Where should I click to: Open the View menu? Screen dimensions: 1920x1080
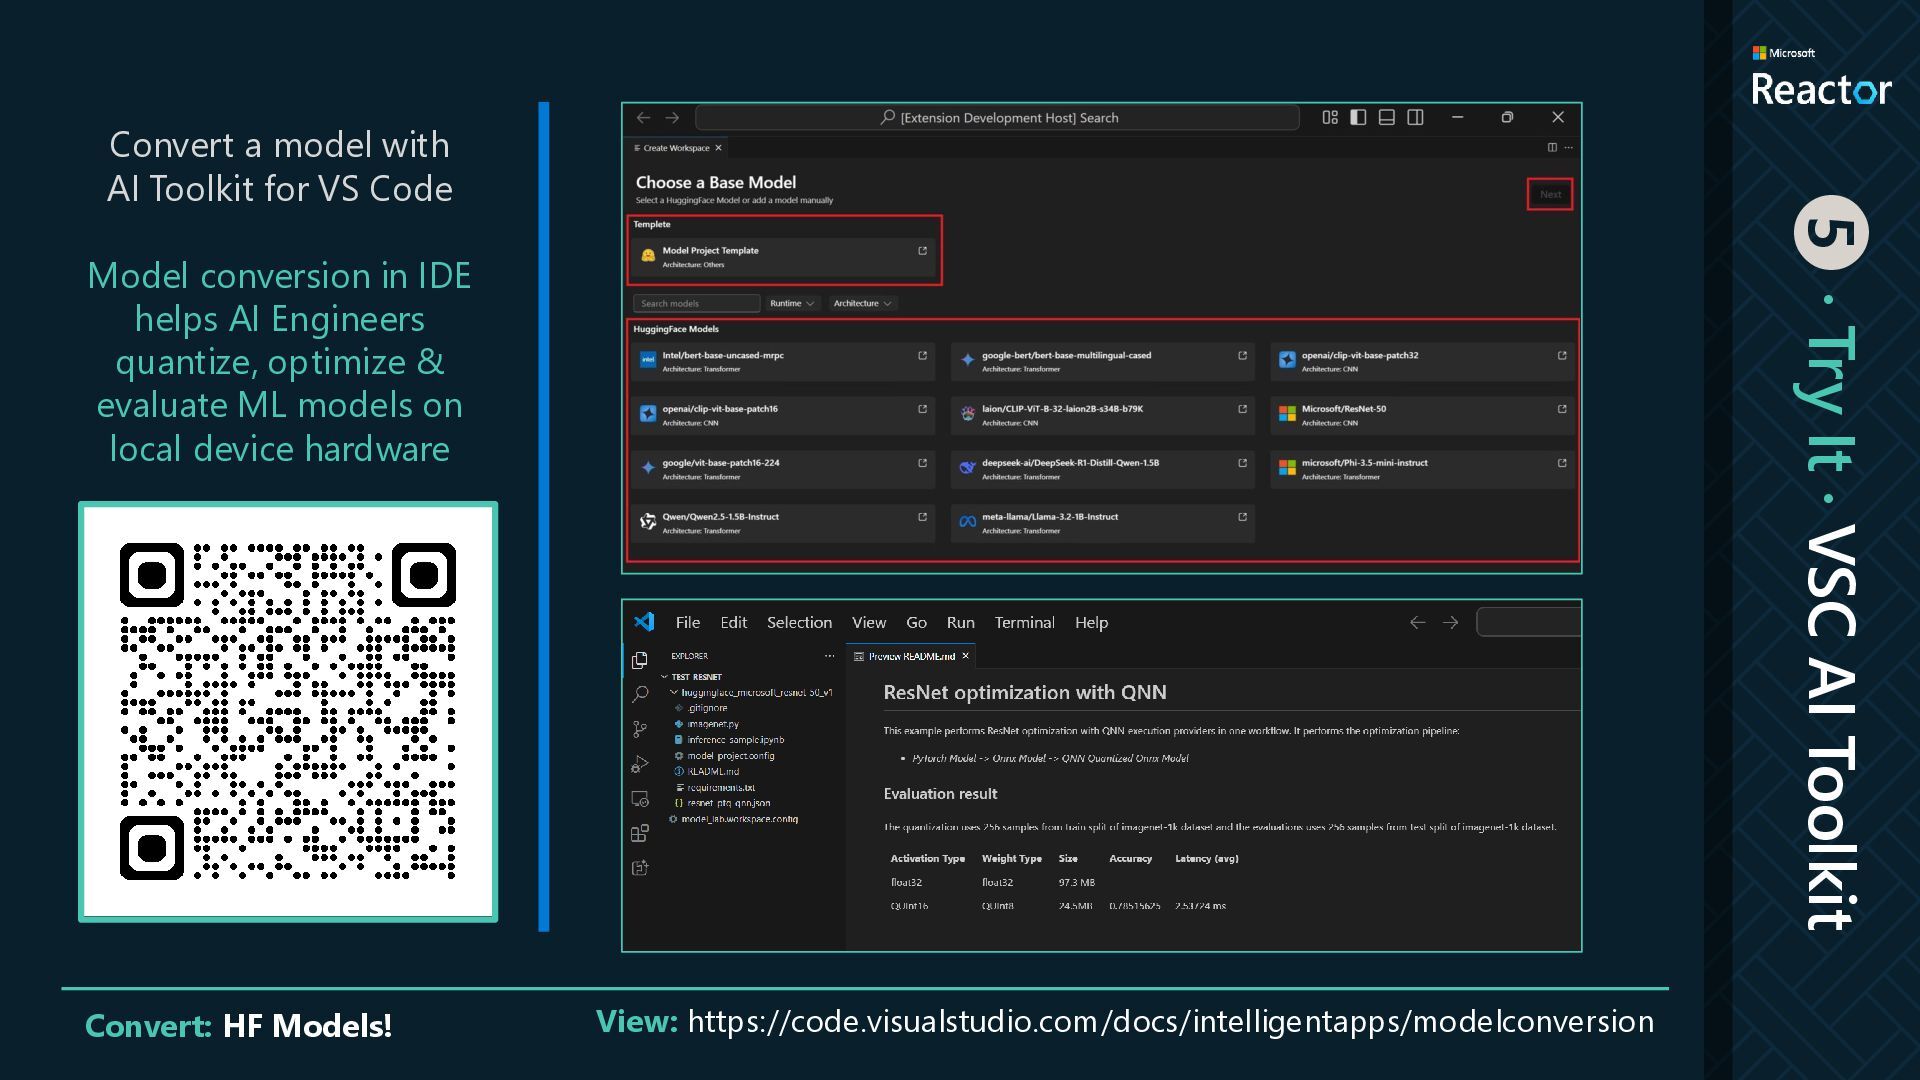tap(869, 622)
